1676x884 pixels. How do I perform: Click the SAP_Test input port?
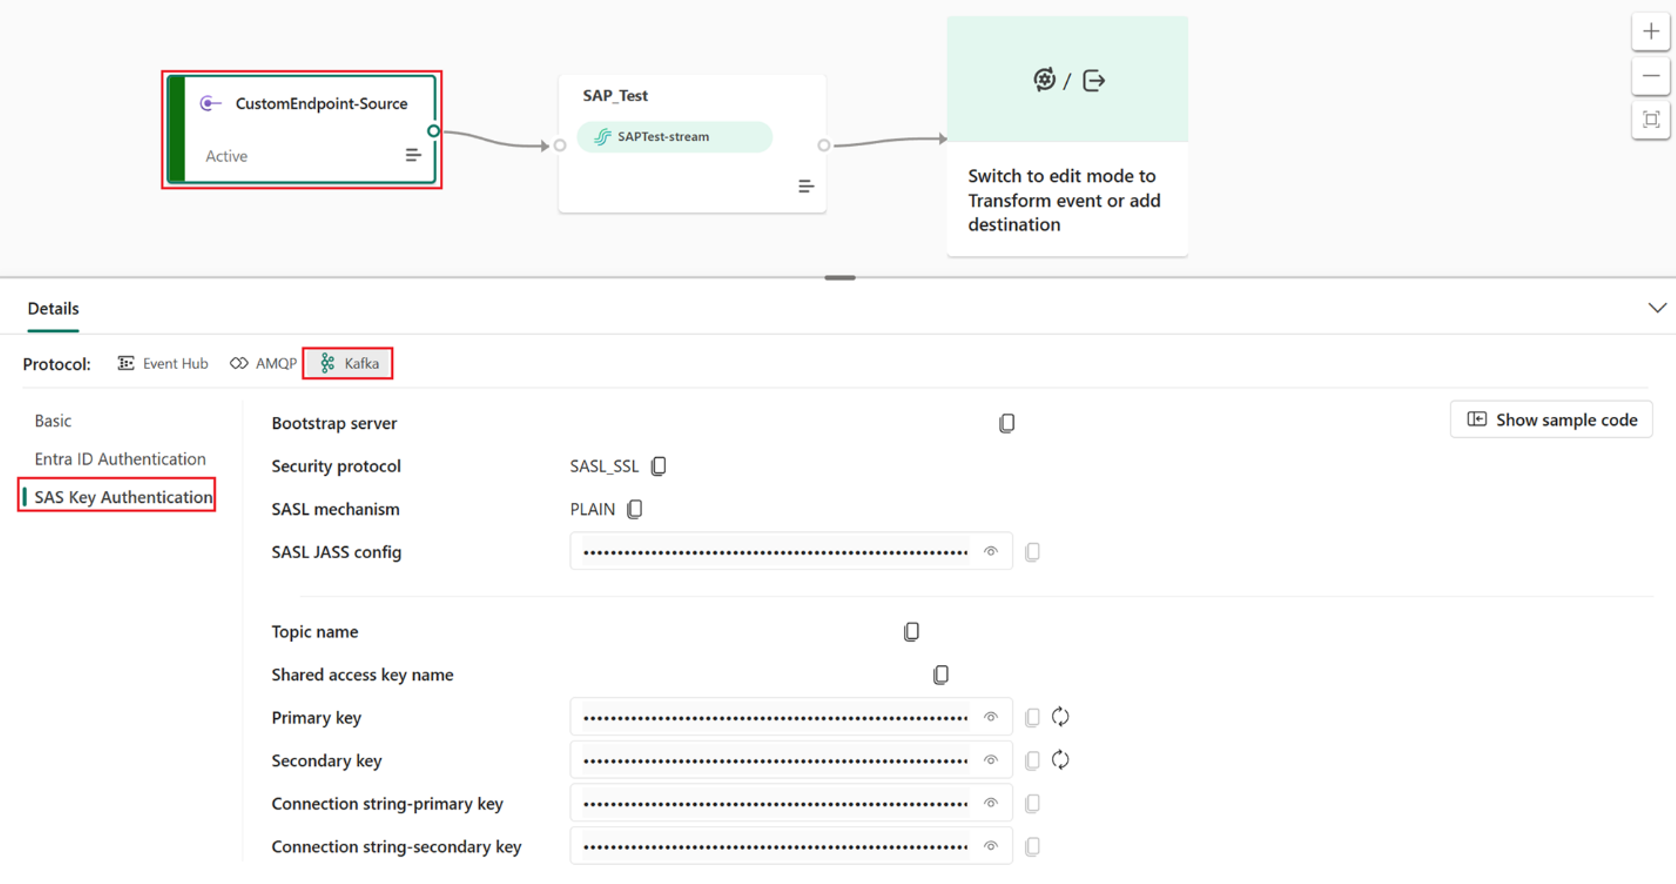(560, 146)
